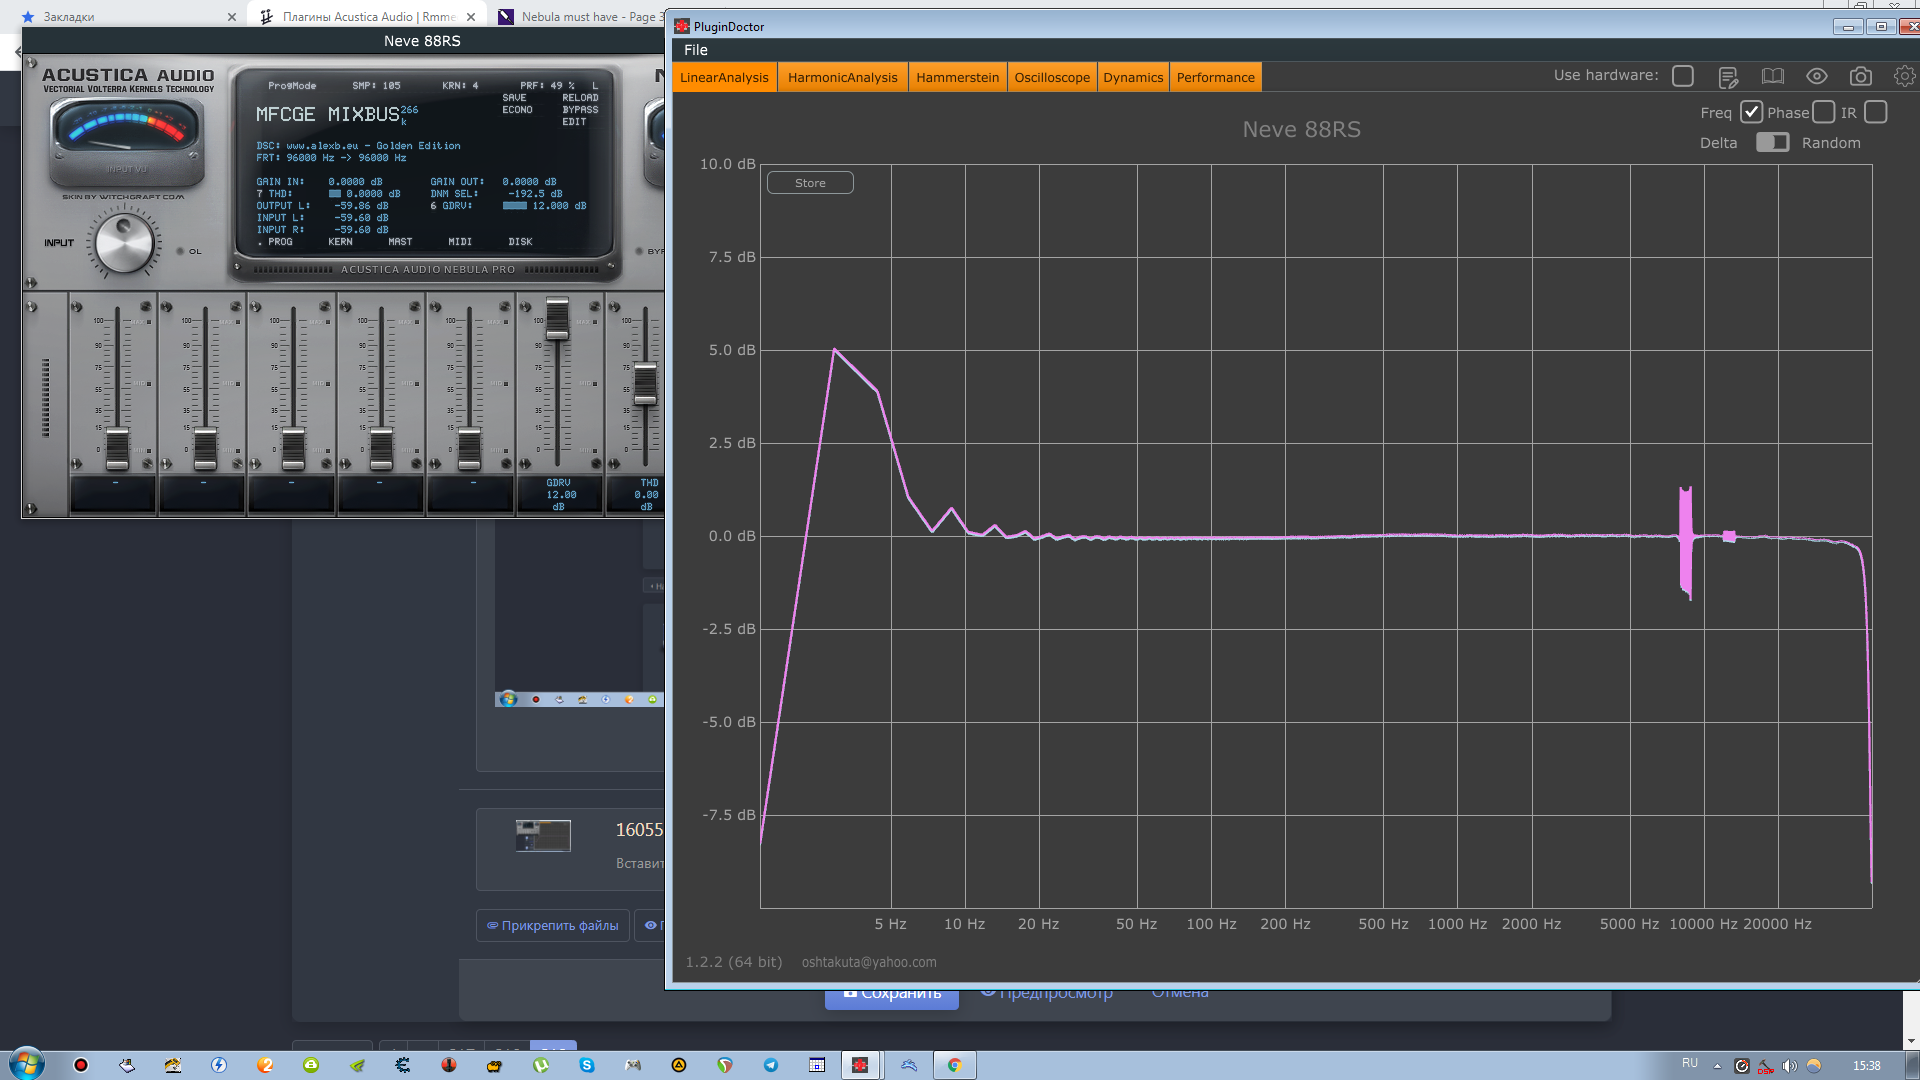The image size is (1920, 1080).
Task: Close the Закладки browser tab
Action: [x=232, y=17]
